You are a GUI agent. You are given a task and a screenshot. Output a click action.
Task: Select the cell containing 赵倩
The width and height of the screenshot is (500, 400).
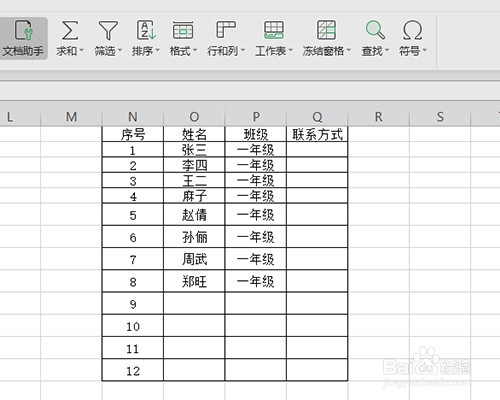tap(194, 214)
